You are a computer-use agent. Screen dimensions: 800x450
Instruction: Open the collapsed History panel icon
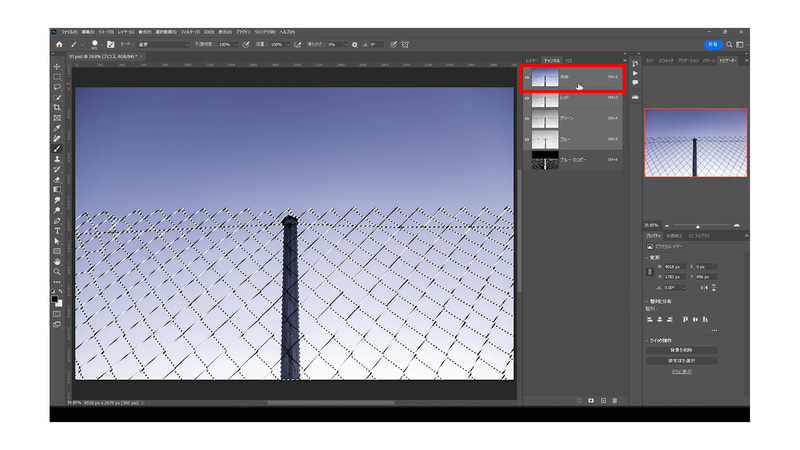(635, 64)
